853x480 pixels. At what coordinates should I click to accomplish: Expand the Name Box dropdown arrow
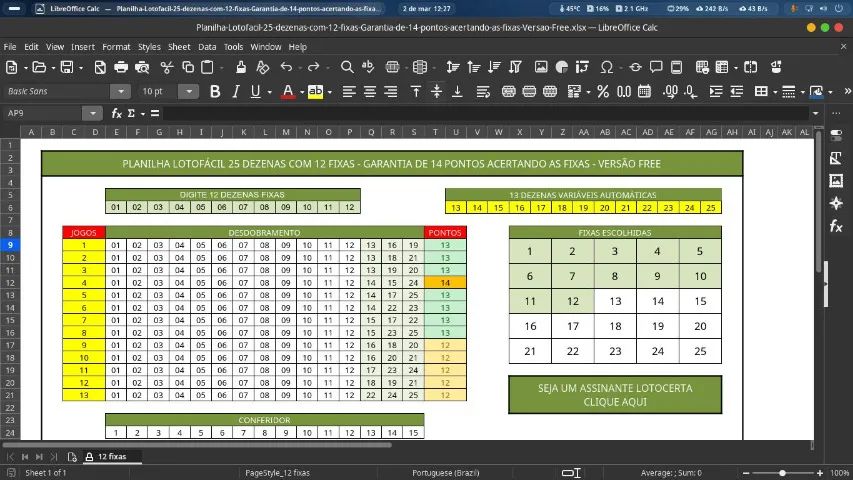(92, 113)
